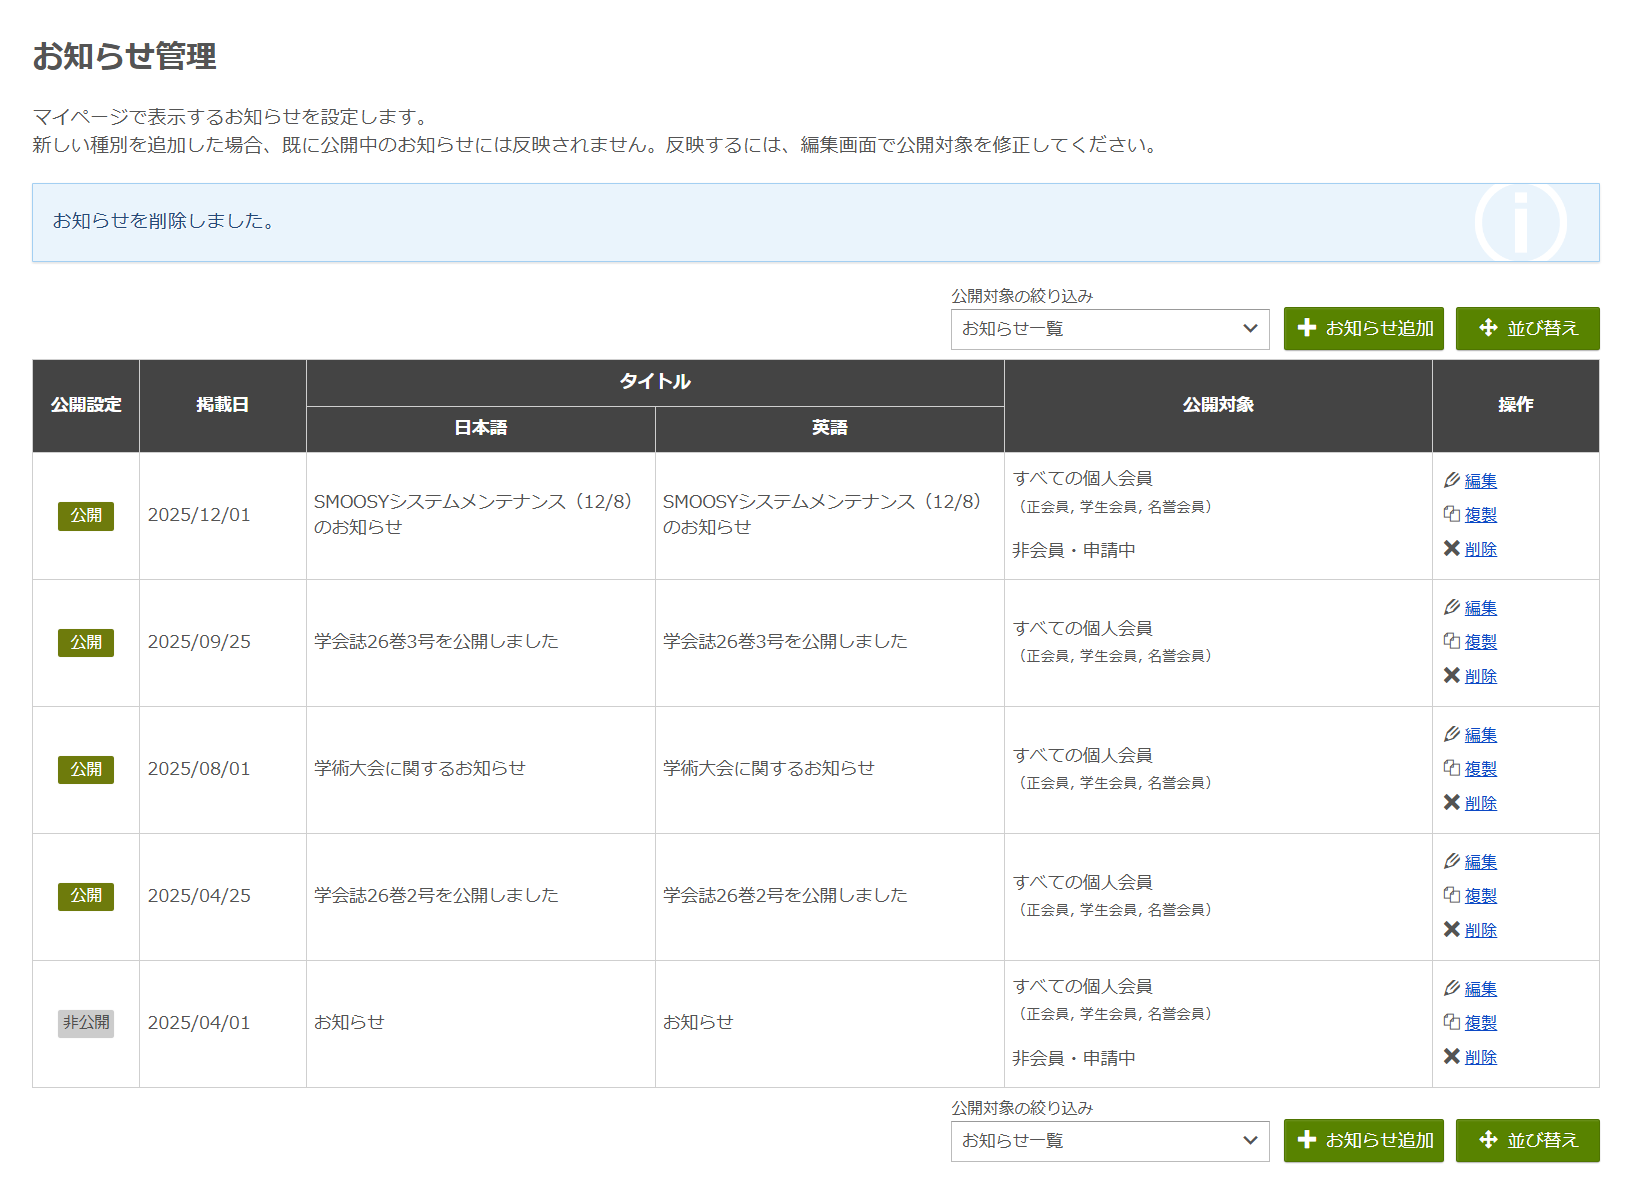Click the 公開 badge for 学会誌26巻3号
1638x1188 pixels.
tap(86, 643)
